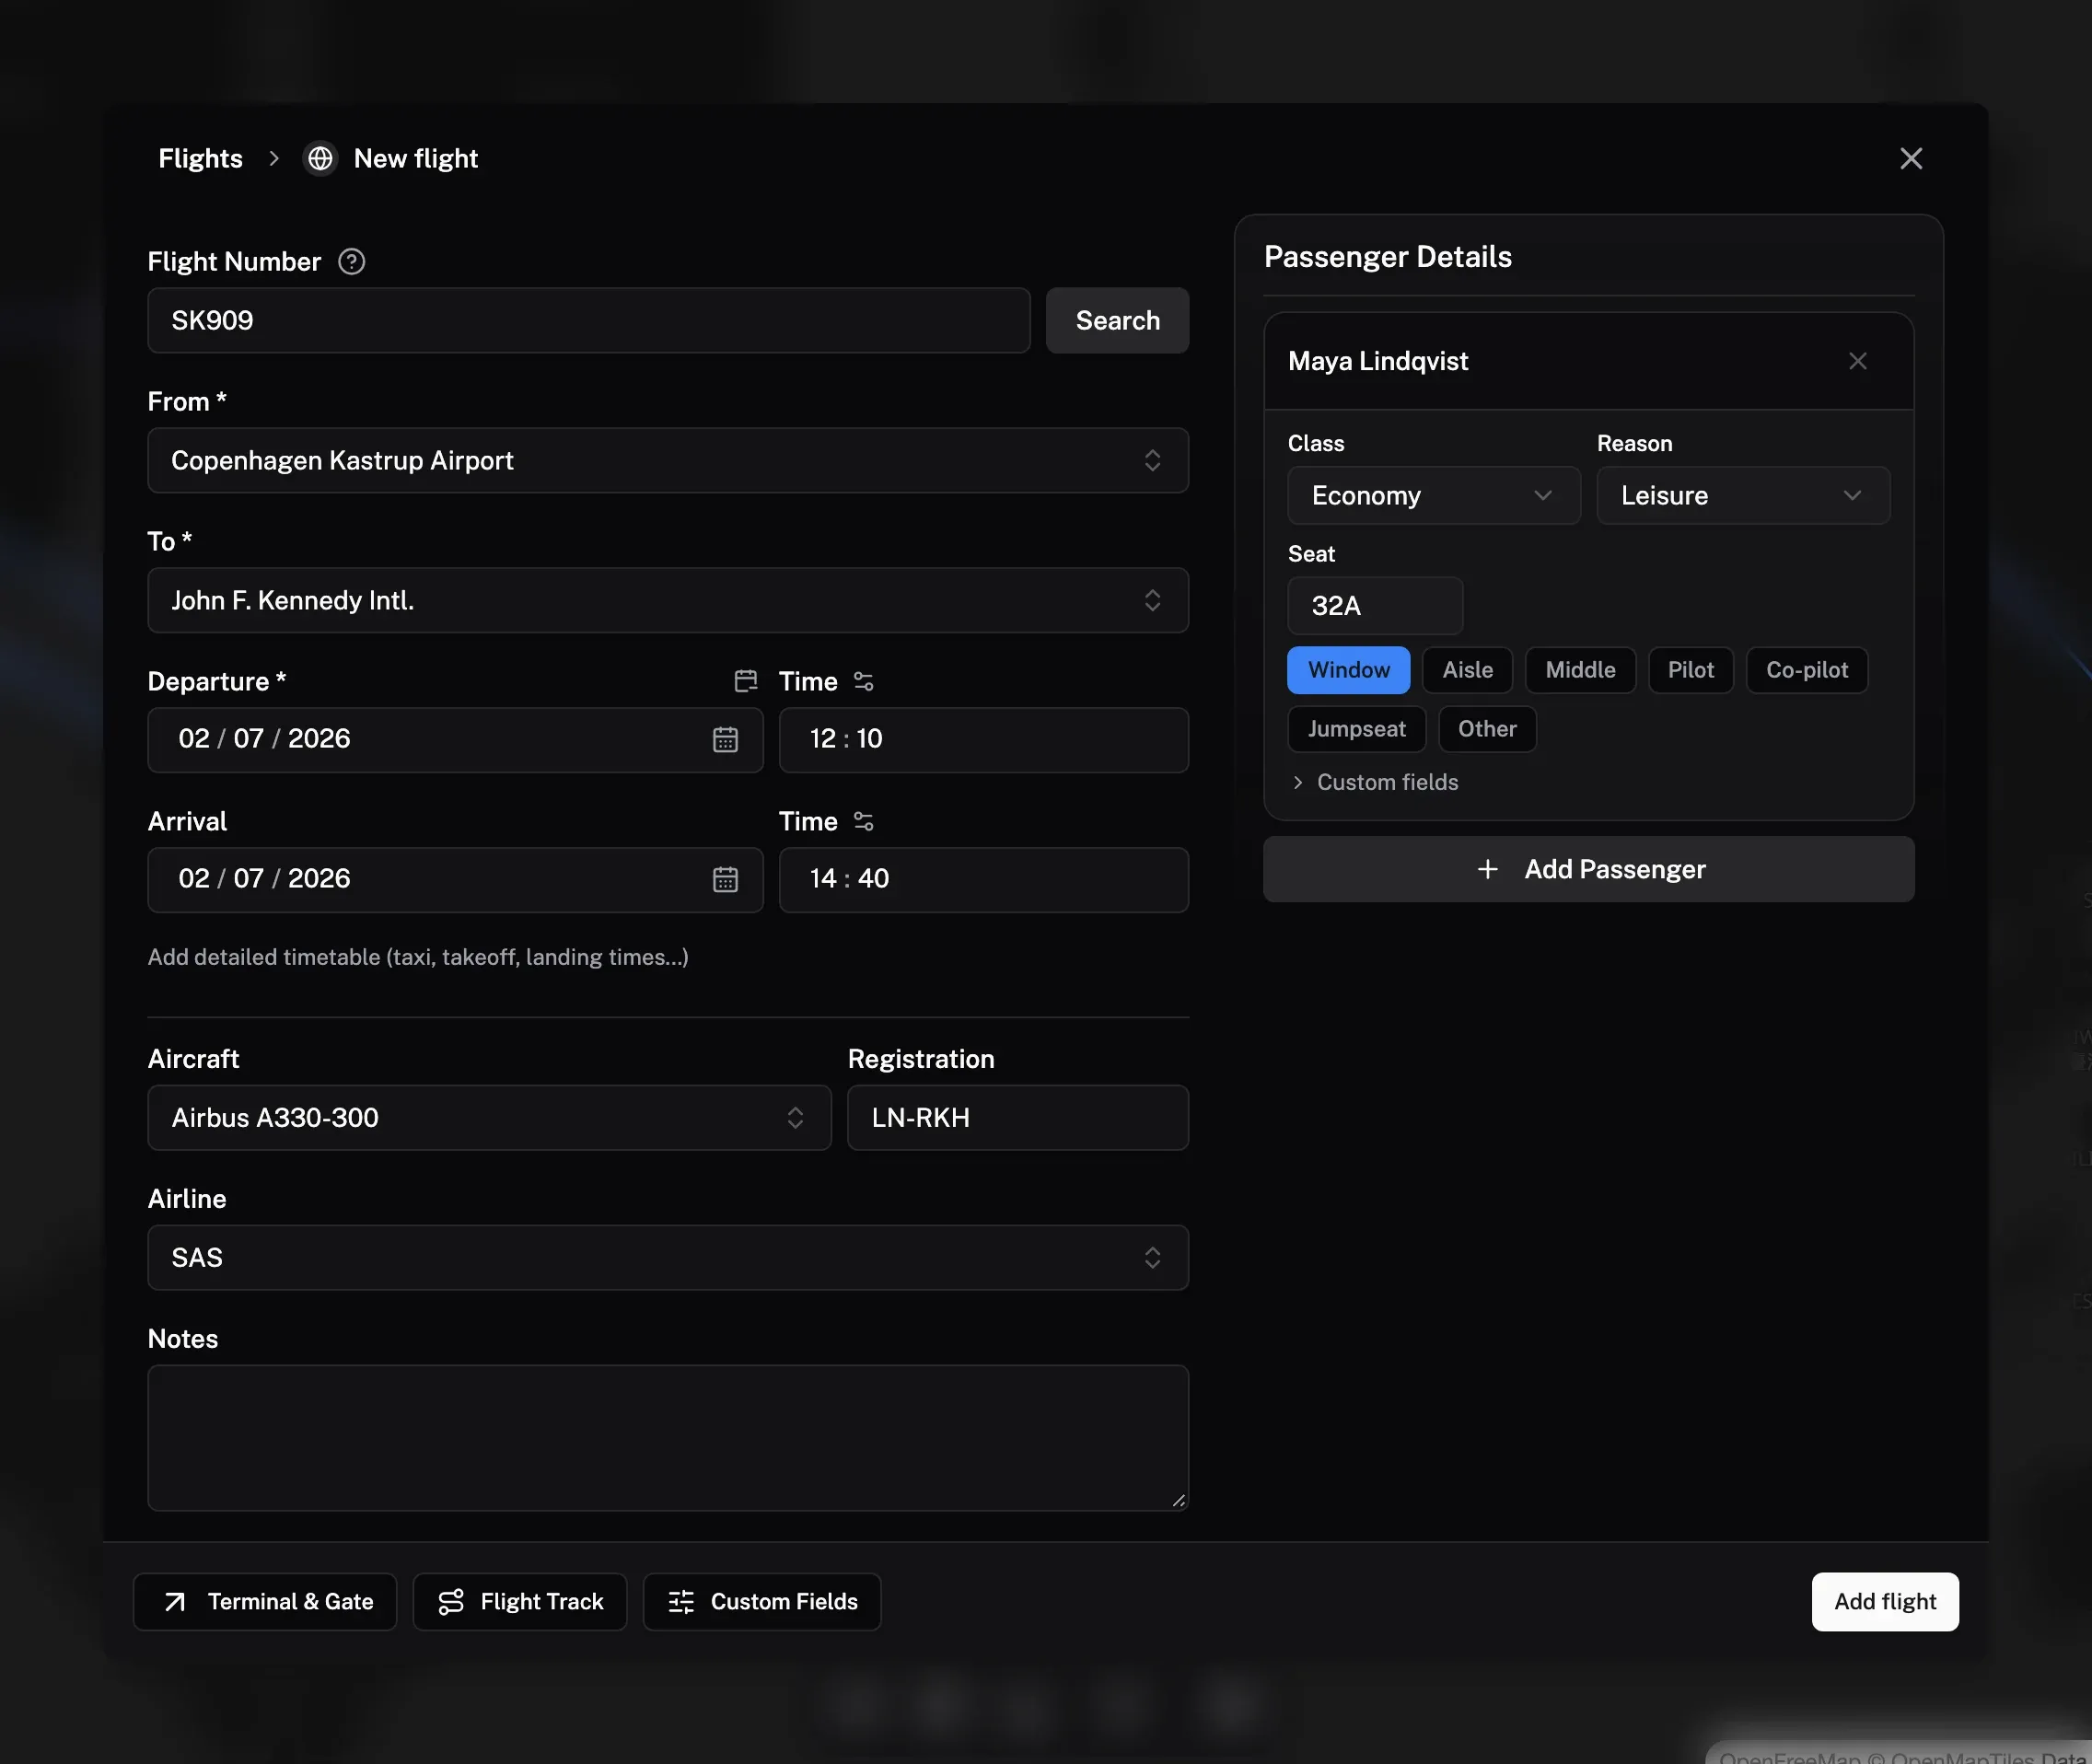The height and width of the screenshot is (1764, 2092).
Task: Select Middle seat type
Action: [1580, 670]
